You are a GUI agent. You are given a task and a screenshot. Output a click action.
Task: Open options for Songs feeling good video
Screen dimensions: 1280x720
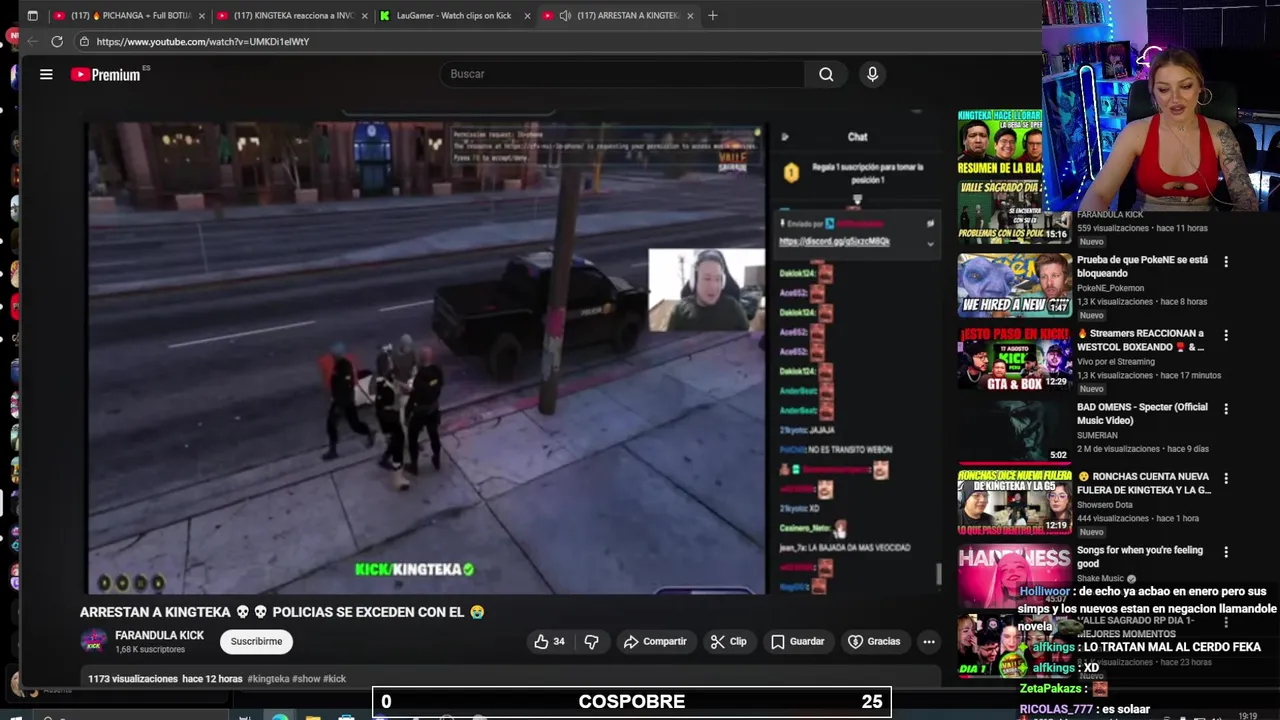[1226, 552]
